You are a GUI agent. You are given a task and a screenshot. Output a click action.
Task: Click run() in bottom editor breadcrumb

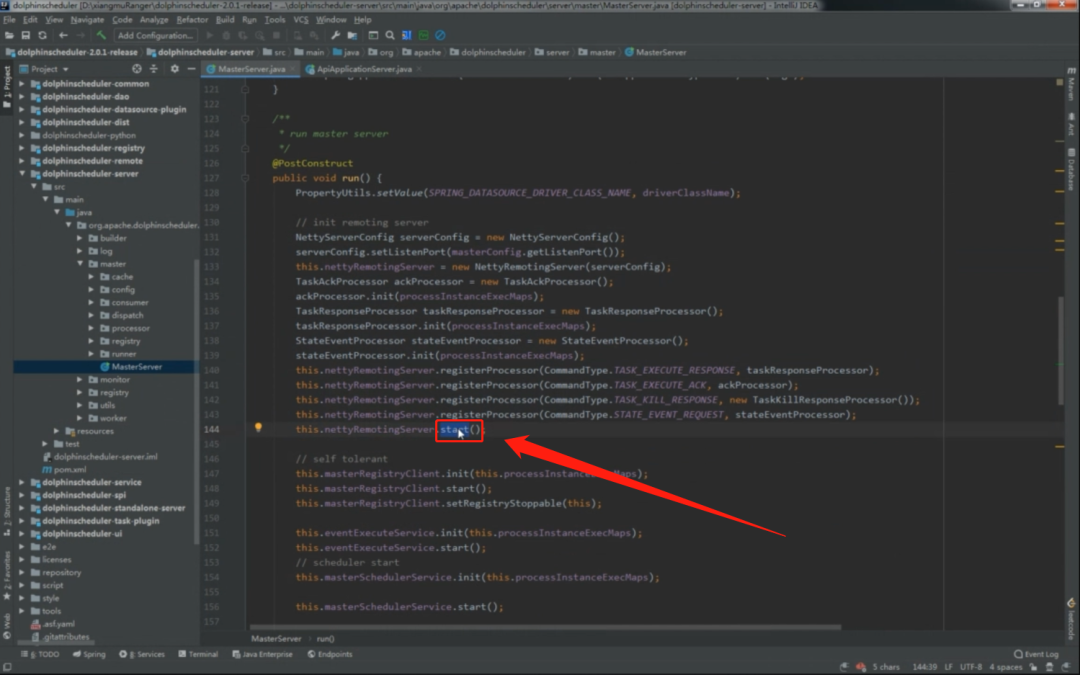point(325,638)
